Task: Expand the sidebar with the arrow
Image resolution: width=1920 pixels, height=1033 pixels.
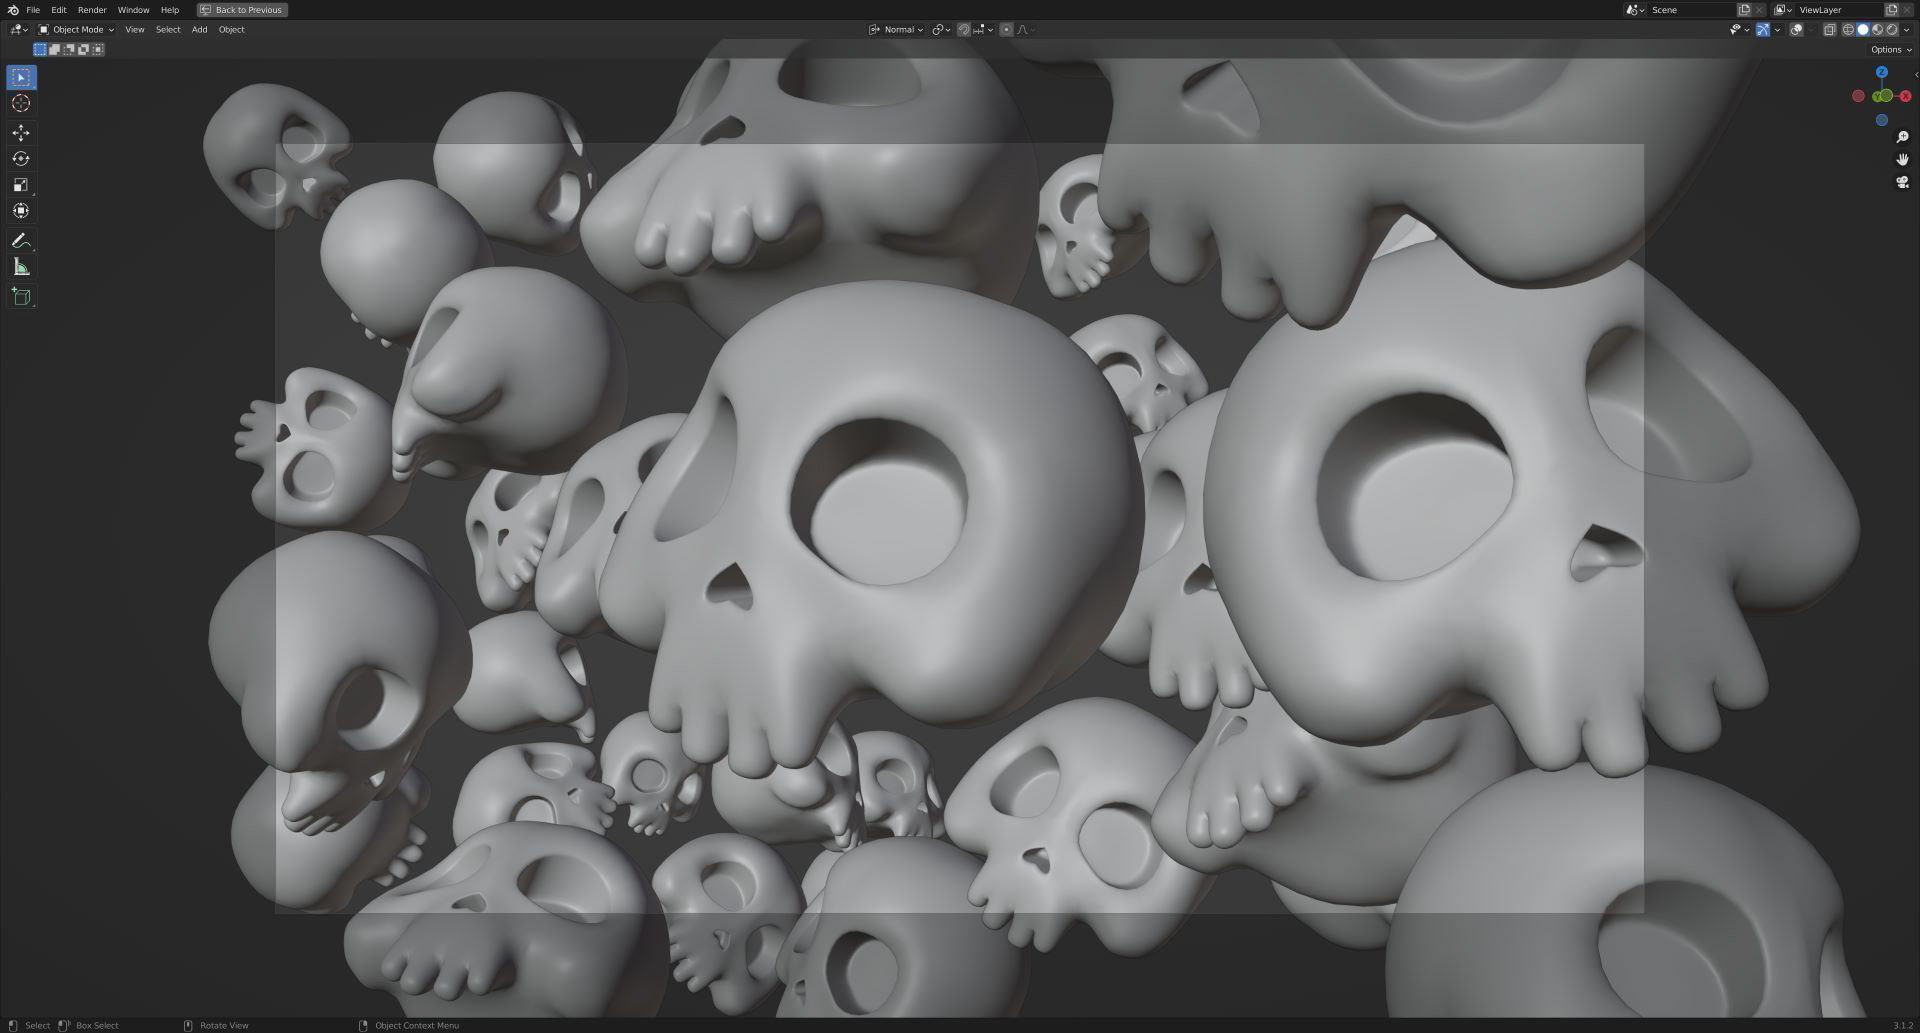Action: point(1915,75)
